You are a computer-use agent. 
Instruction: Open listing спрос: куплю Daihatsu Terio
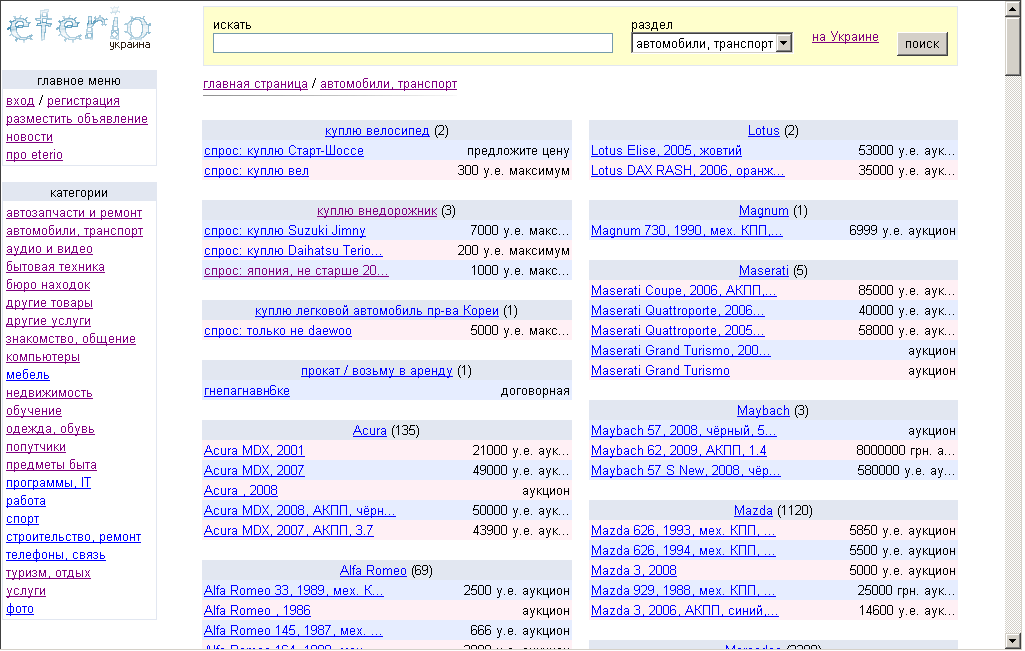tap(294, 250)
